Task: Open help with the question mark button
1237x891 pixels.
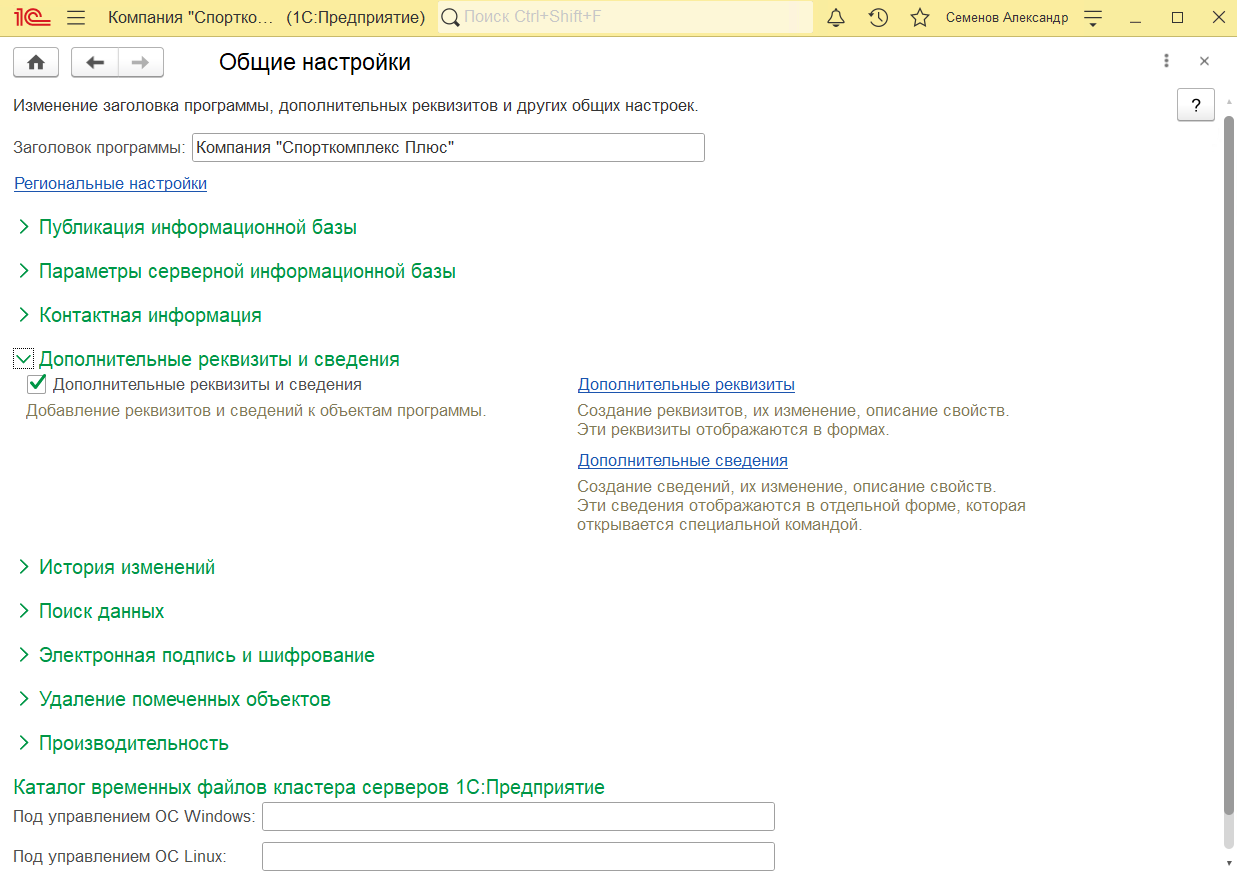Action: [1196, 104]
